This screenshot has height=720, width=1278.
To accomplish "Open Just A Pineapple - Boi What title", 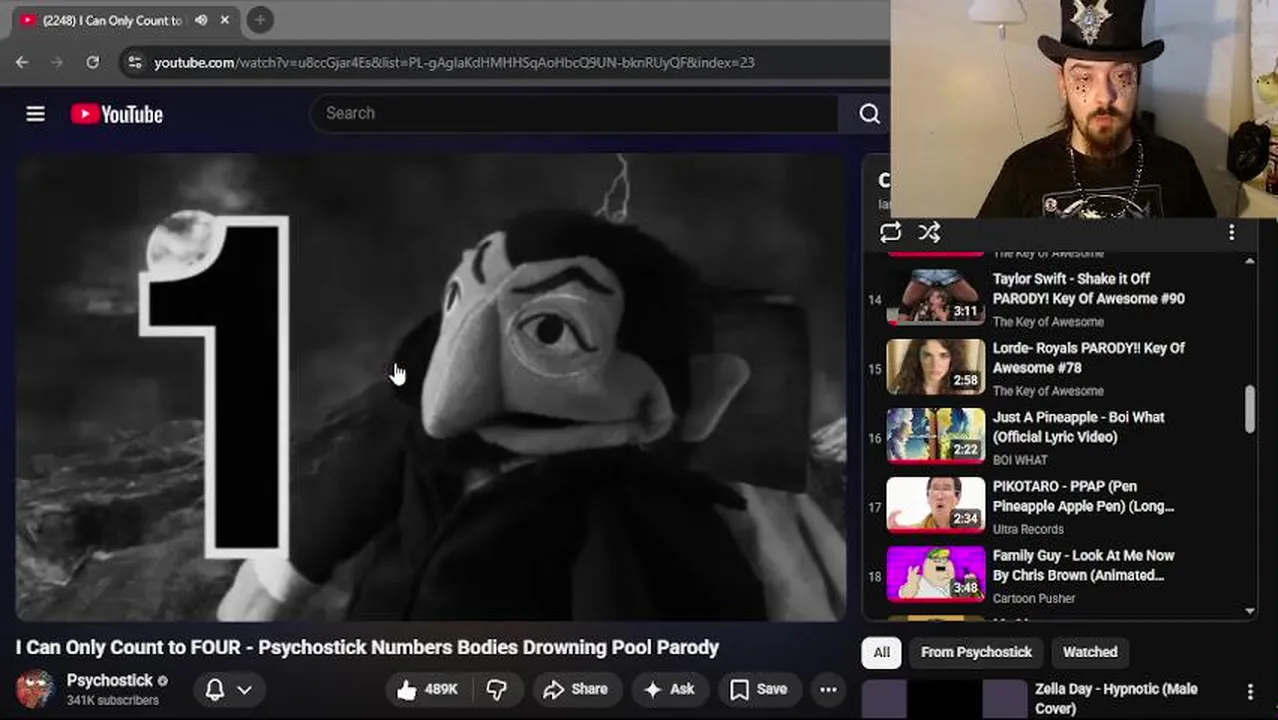I will (1078, 427).
